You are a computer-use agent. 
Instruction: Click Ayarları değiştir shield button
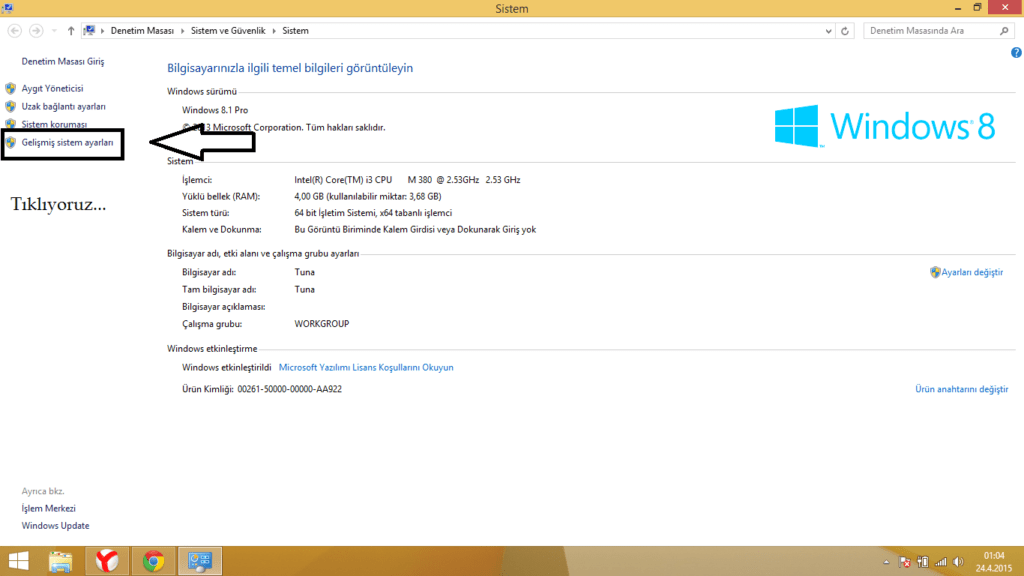(966, 272)
